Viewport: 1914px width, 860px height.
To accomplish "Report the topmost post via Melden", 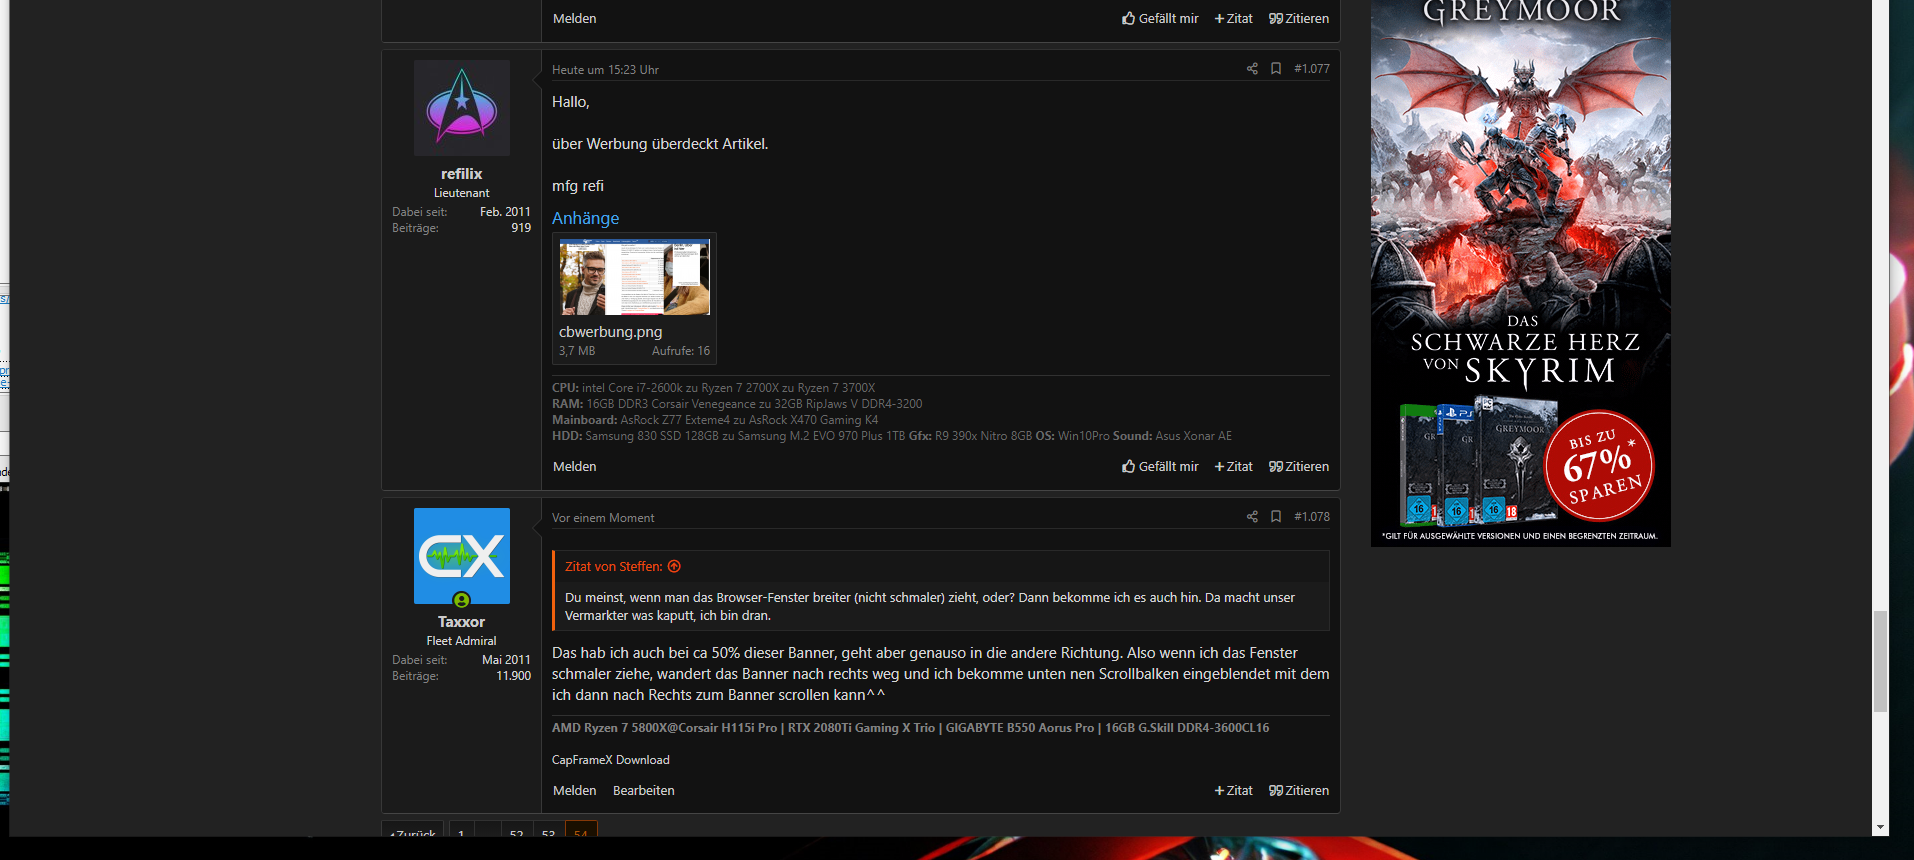I will pyautogui.click(x=575, y=19).
